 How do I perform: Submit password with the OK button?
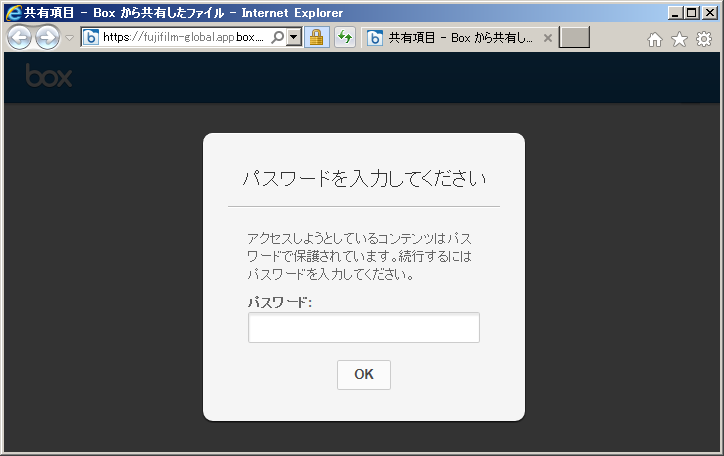pos(364,375)
